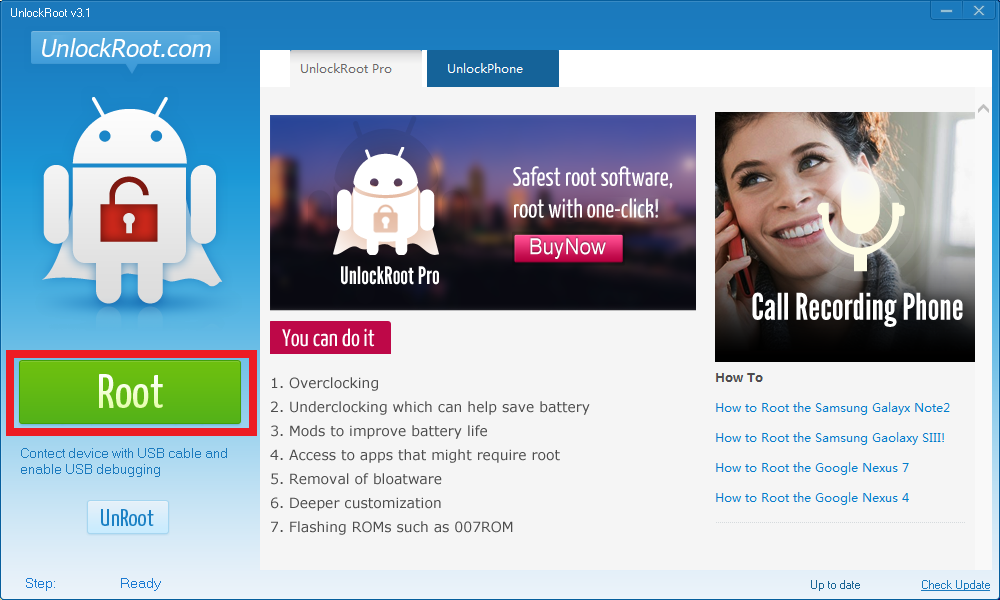Click the UnRoot button
The width and height of the screenshot is (1000, 600).
point(128,517)
